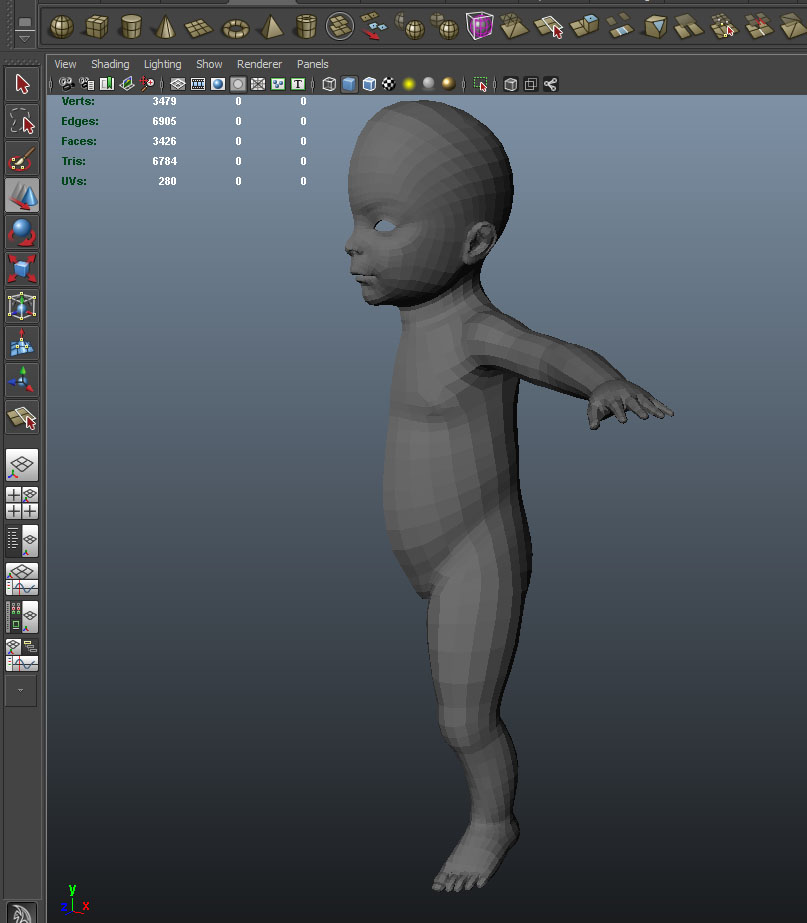807x923 pixels.
Task: Open the Hypershade/Persp layout
Action: click(x=22, y=617)
